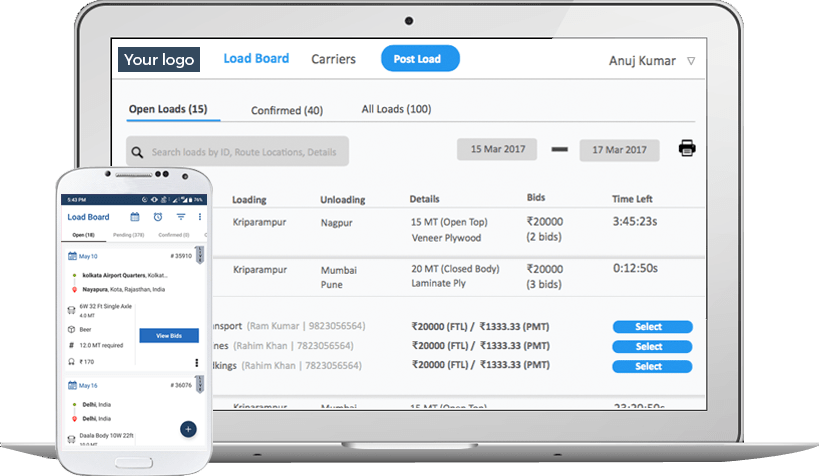Click the search loads input field

pyautogui.click(x=237, y=152)
